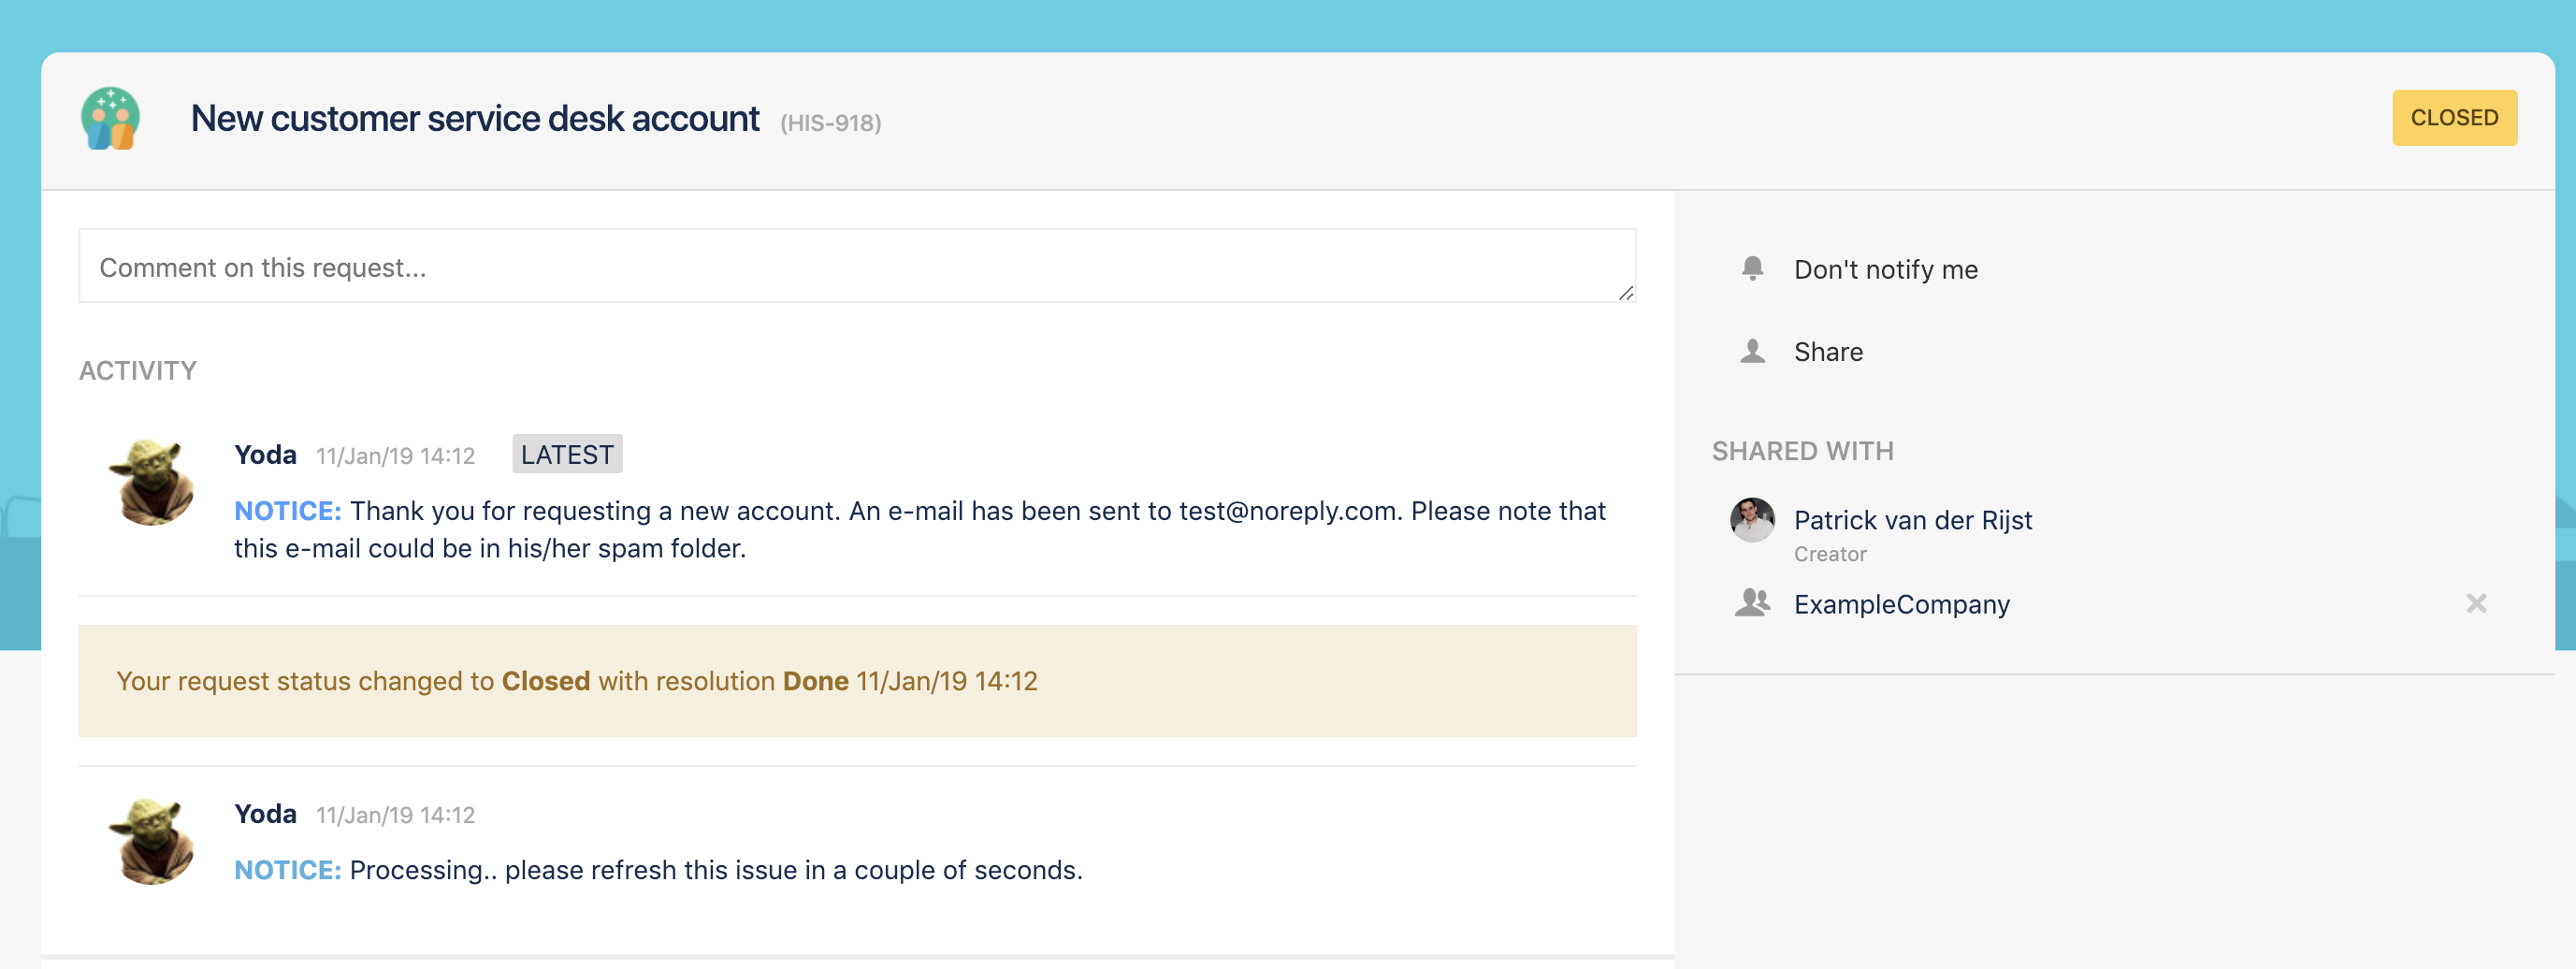
Task: Click the service desk portal logo icon
Action: coord(110,118)
